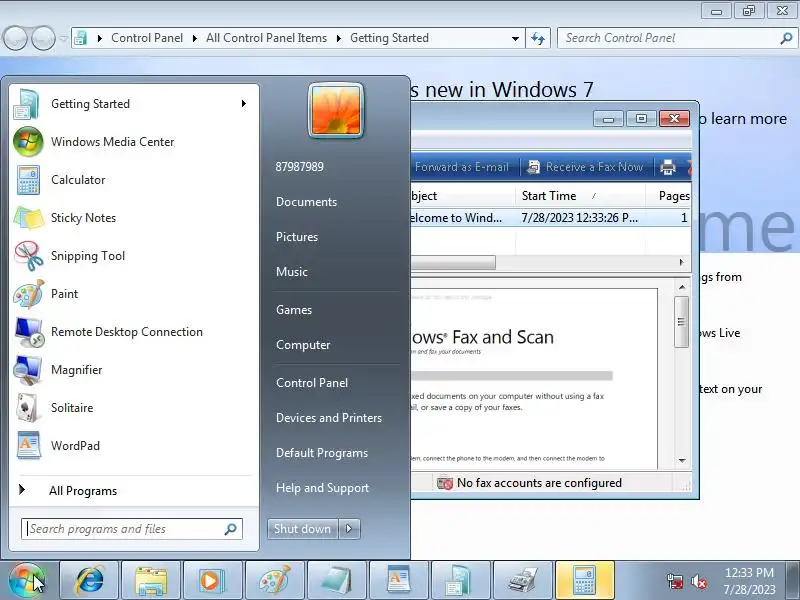This screenshot has height=600, width=800.
Task: Click the fax preview scroll down arrow
Action: (682, 461)
